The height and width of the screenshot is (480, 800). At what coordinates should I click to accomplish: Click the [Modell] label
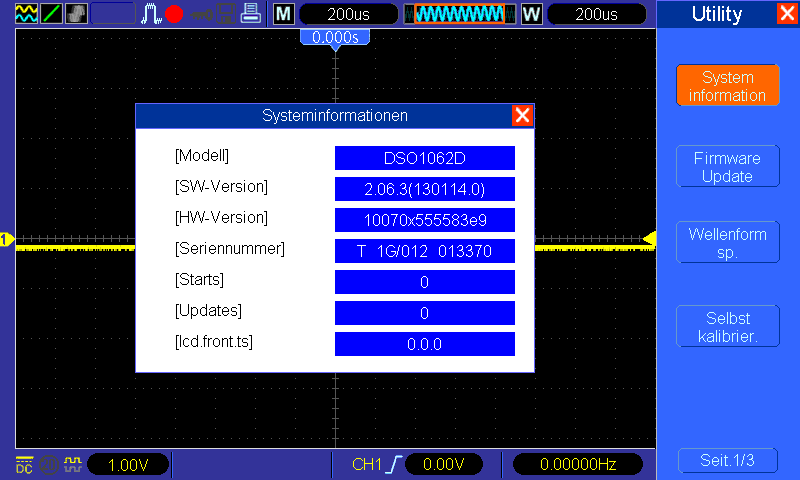click(202, 156)
